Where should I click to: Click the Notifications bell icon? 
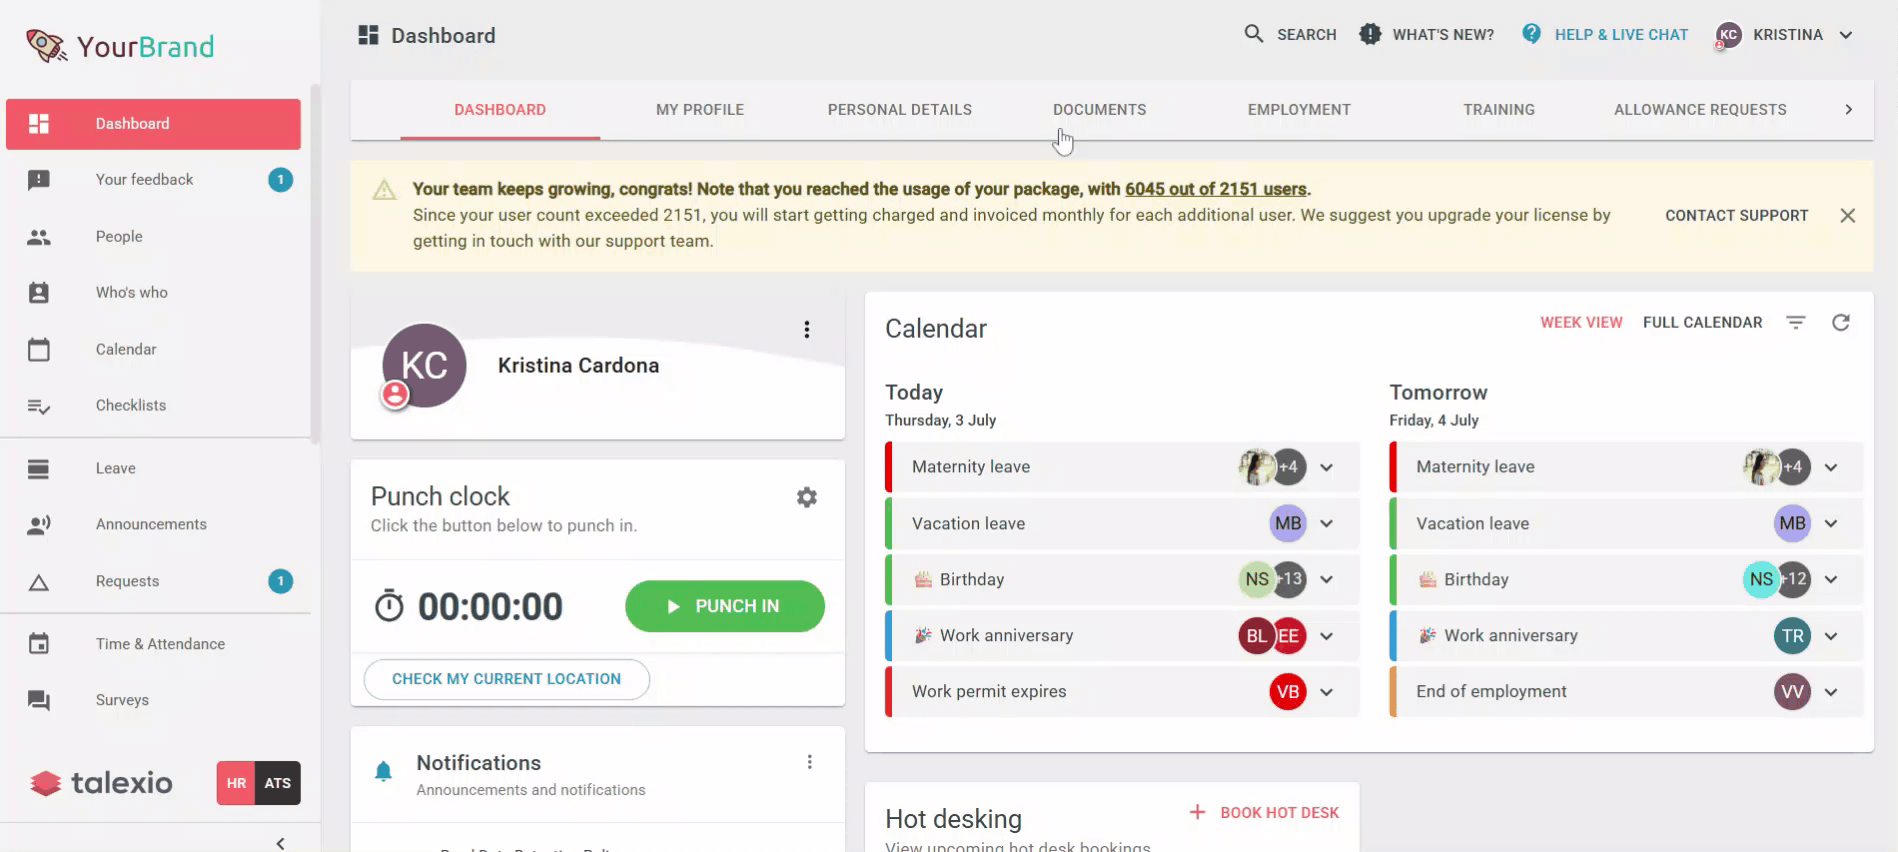(383, 771)
